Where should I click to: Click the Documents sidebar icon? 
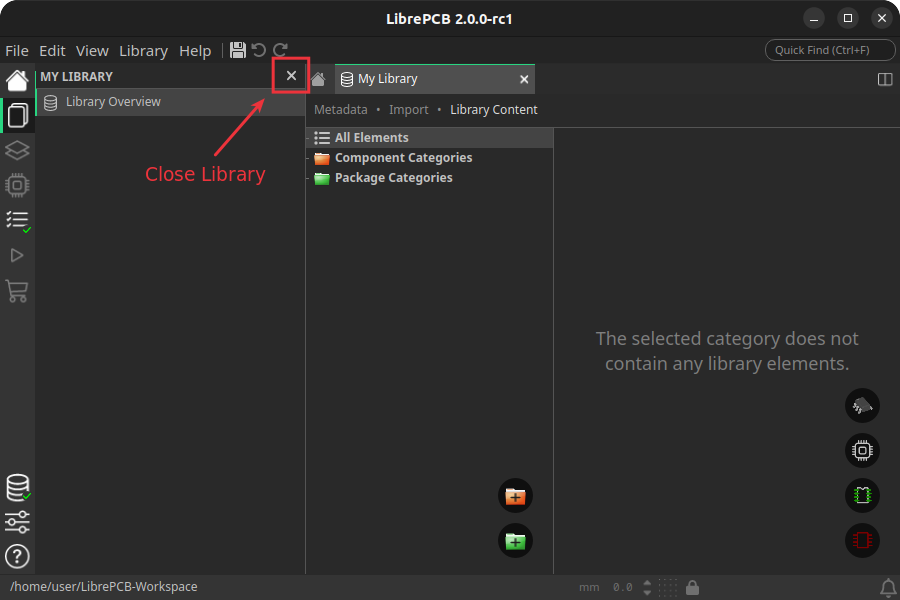[17, 116]
